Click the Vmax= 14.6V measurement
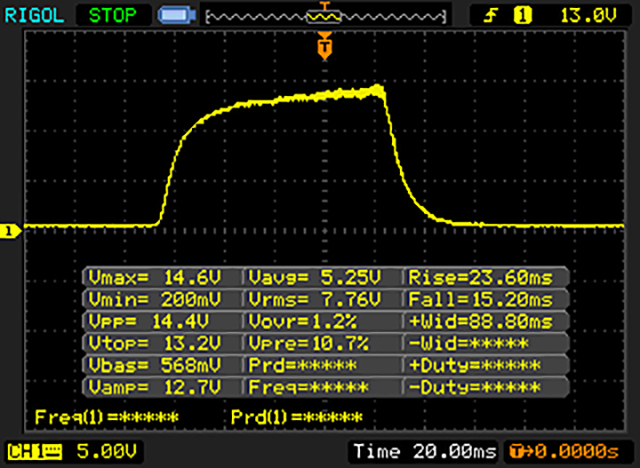Viewport: 640px width, 468px height. pos(155,278)
